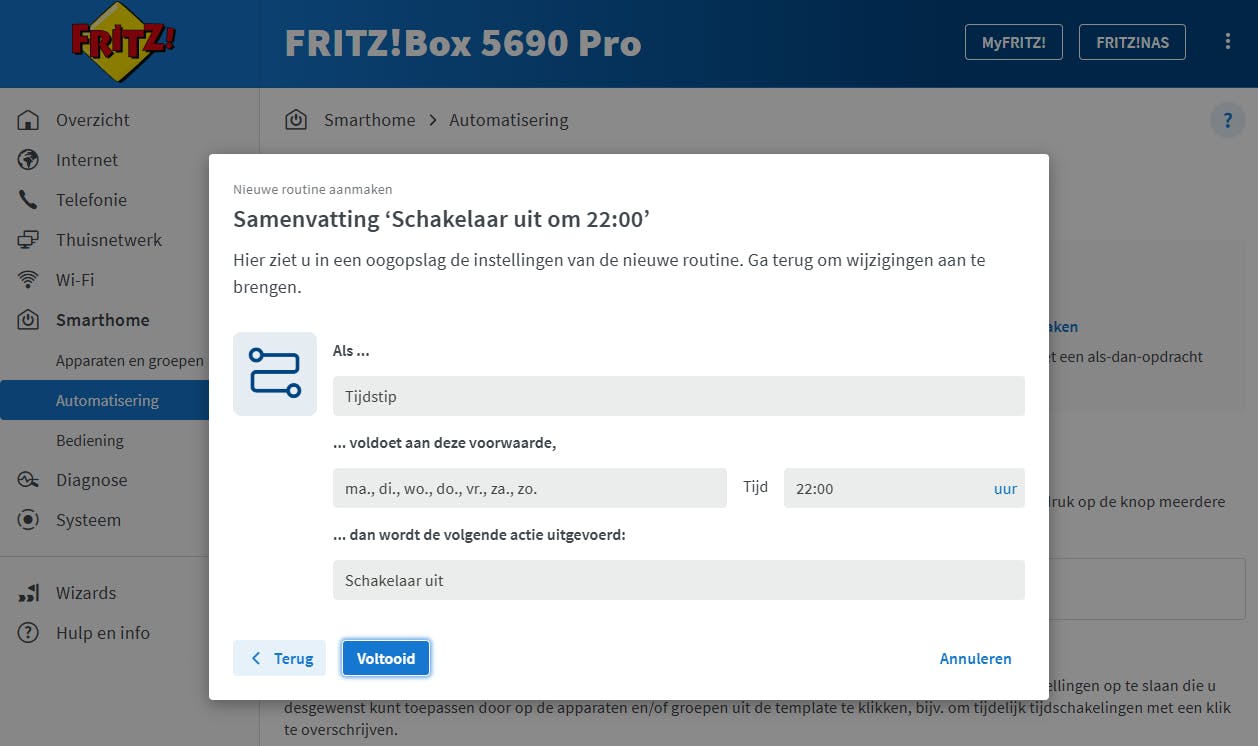1258x746 pixels.
Task: Click the weekdays field ma., di., wo.
Action: [x=530, y=488]
